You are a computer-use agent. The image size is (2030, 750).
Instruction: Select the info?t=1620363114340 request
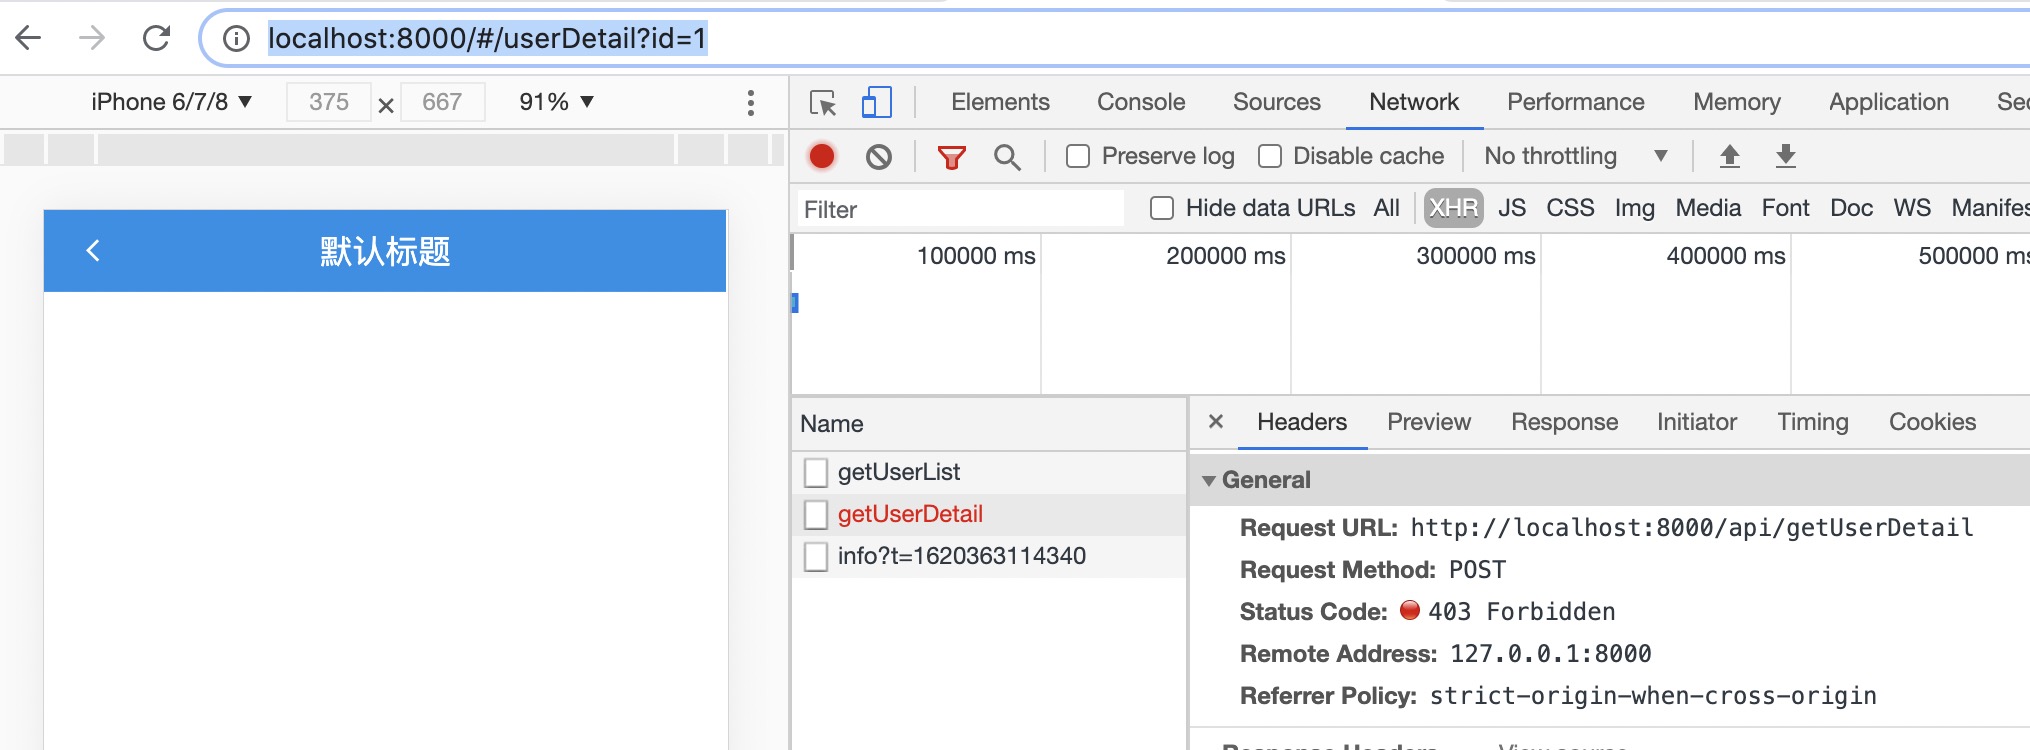point(988,556)
